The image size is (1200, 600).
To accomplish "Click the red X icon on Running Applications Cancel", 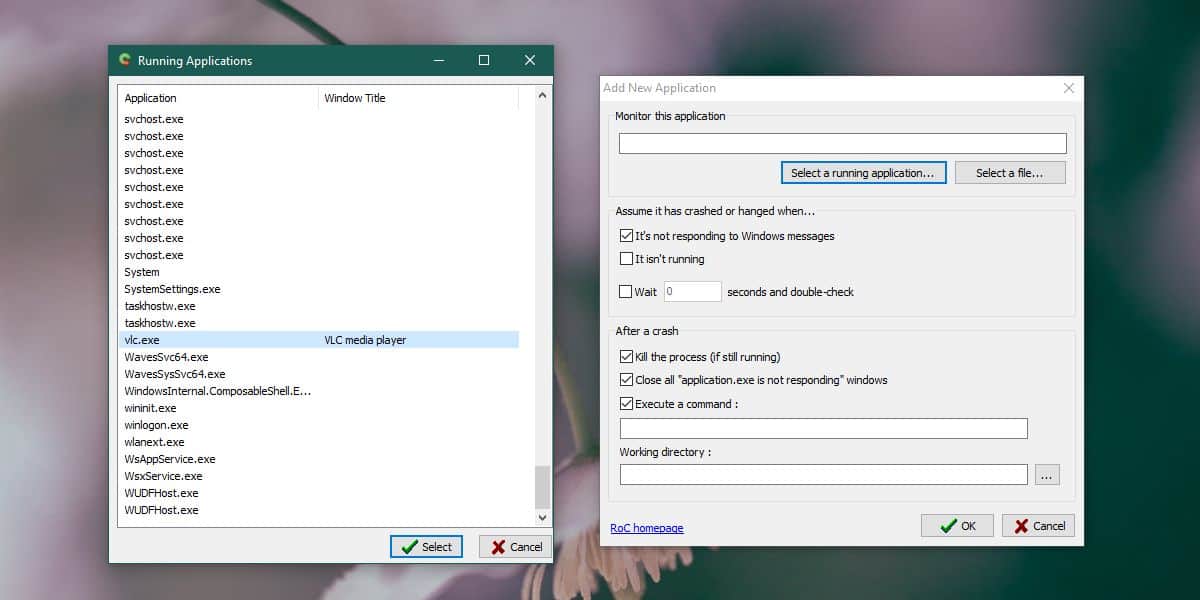I will [x=497, y=547].
